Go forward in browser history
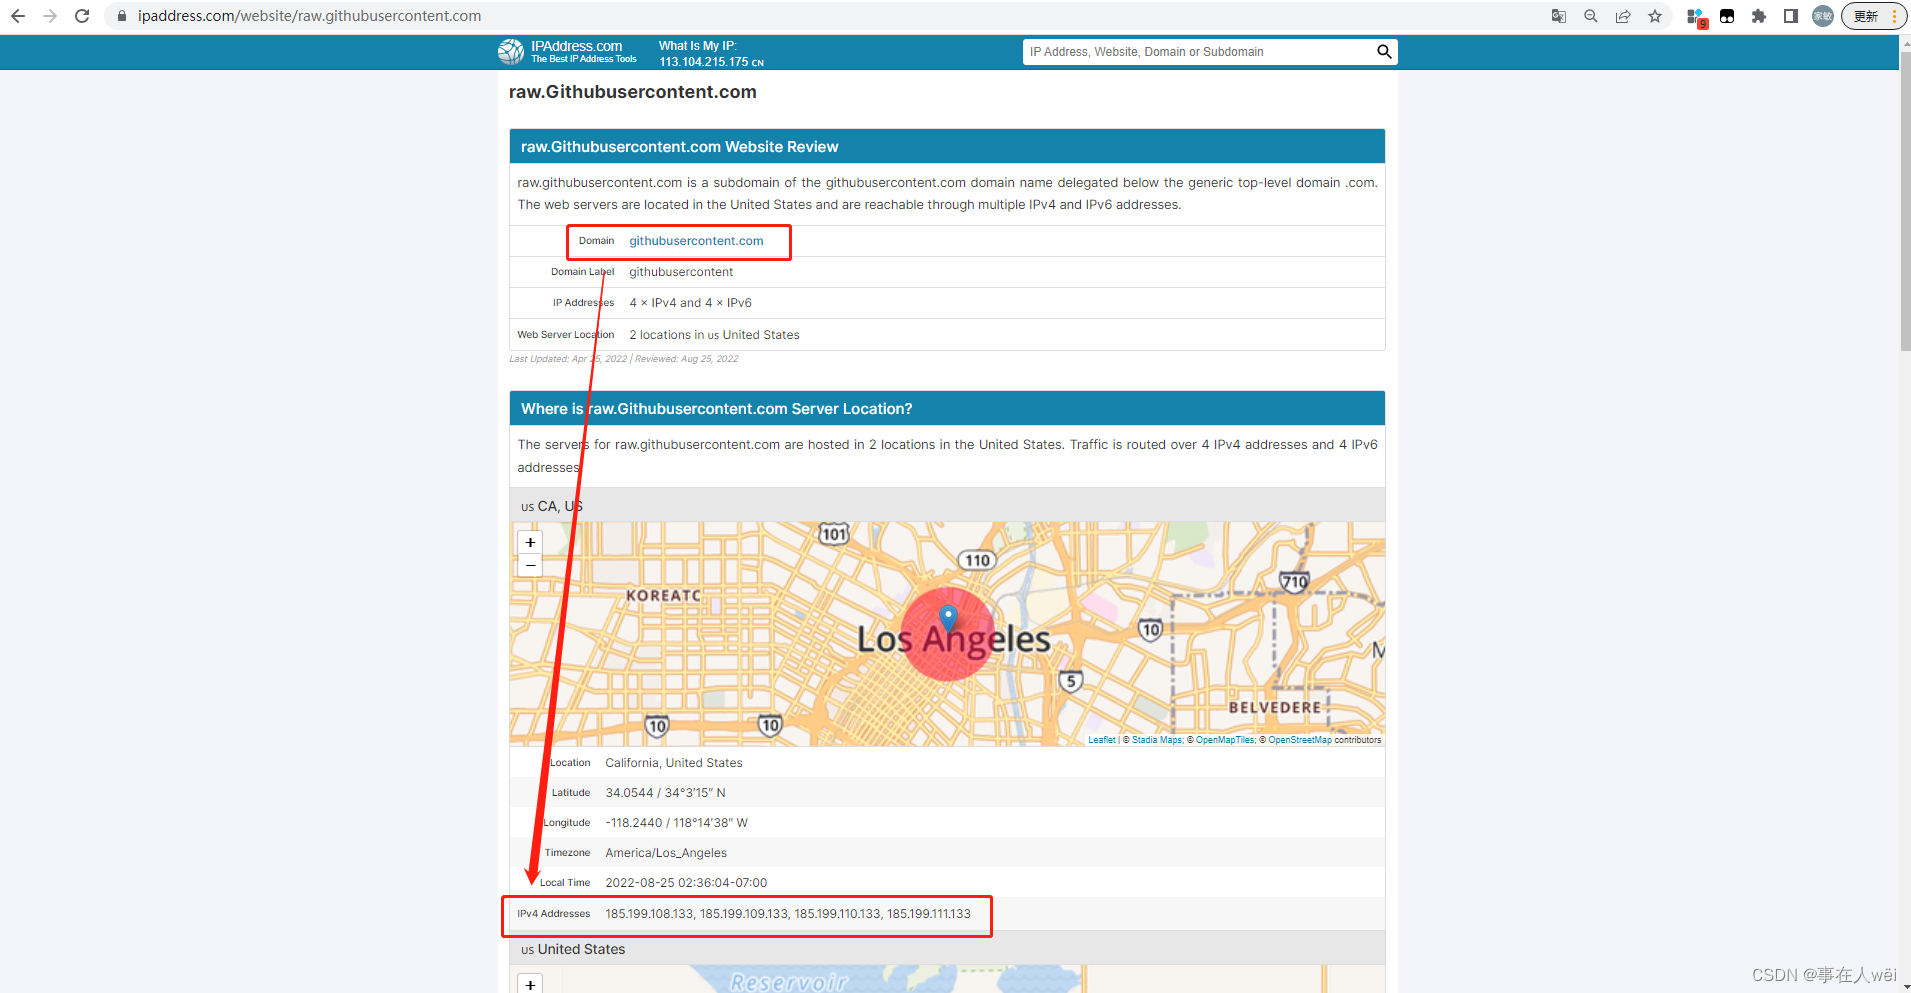This screenshot has height=993, width=1911. pos(50,16)
